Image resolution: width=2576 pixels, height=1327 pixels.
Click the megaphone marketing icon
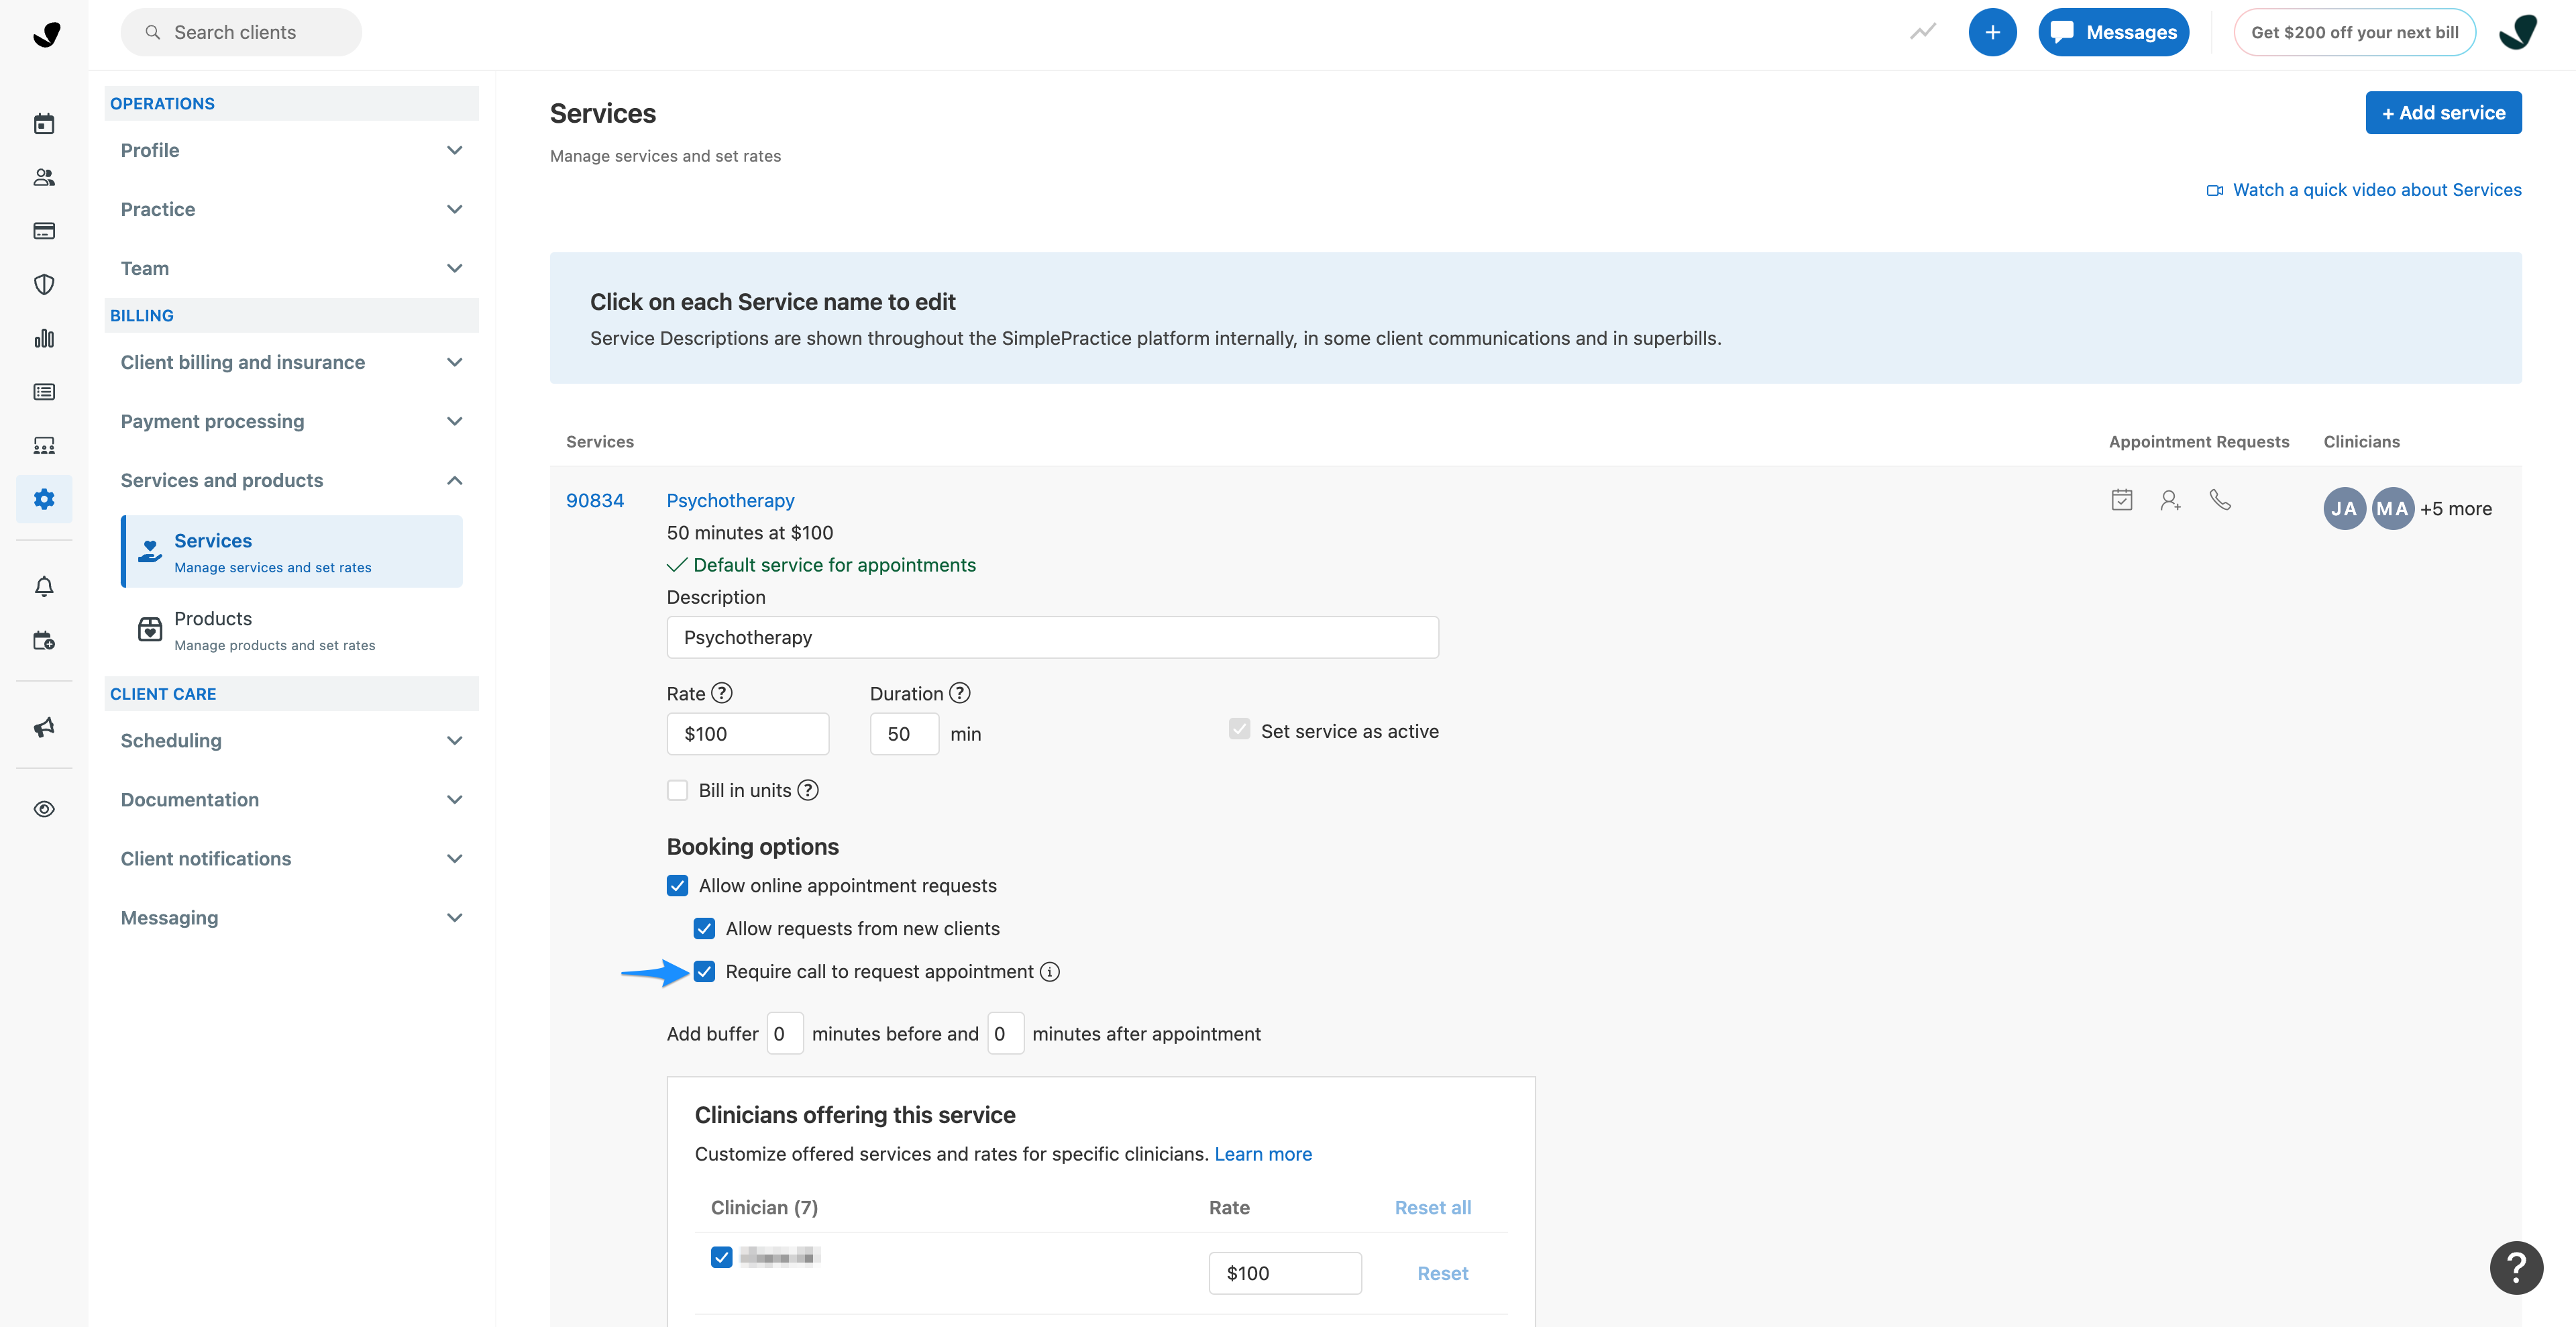44,727
